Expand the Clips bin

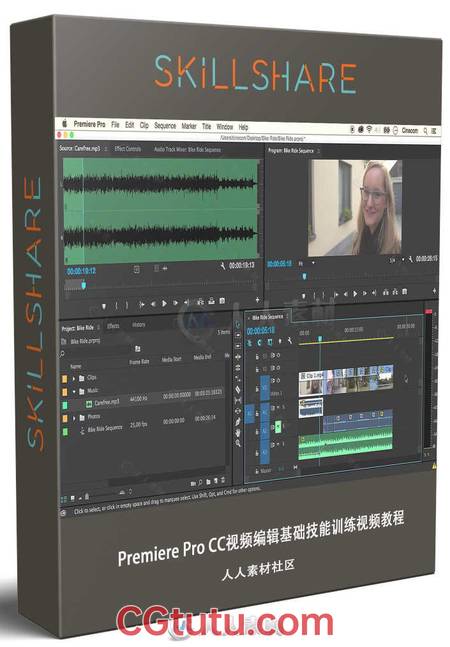tap(74, 378)
